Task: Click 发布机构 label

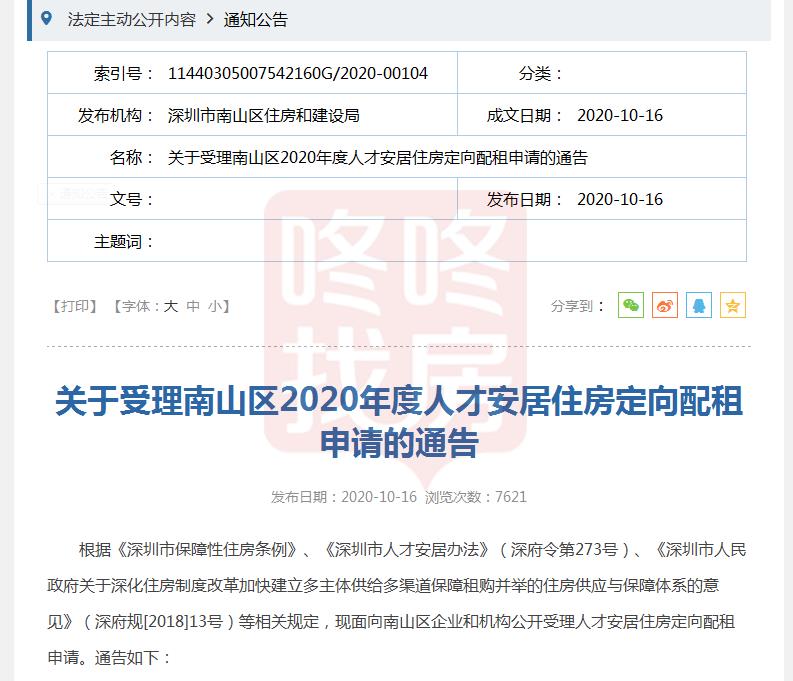Action: tap(115, 115)
